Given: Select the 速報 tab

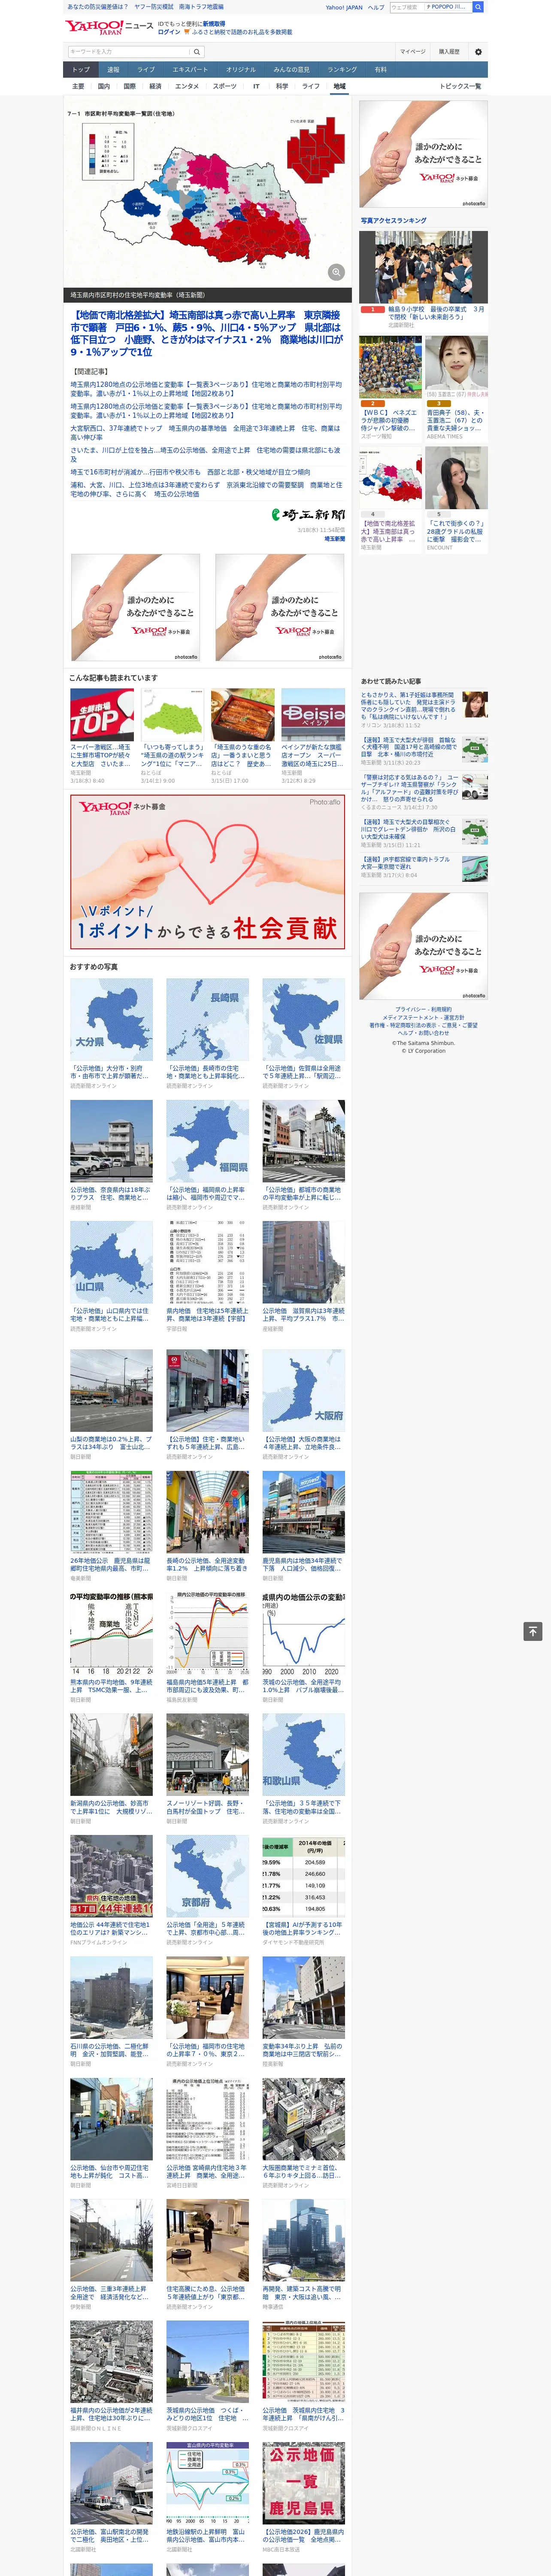Looking at the screenshot, I should coord(113,70).
